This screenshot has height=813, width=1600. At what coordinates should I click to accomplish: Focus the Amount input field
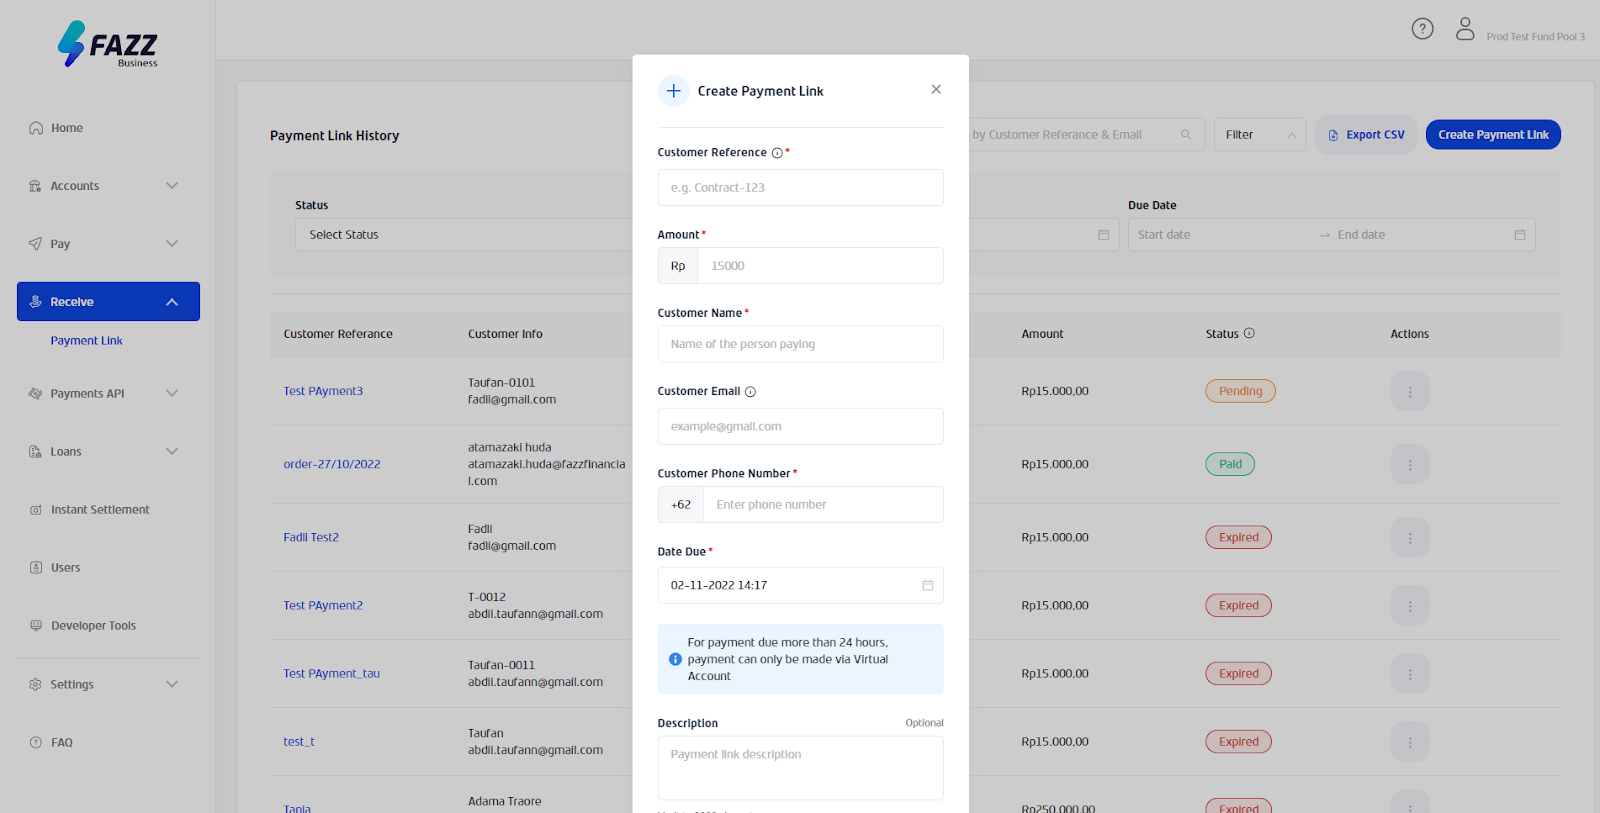(820, 266)
